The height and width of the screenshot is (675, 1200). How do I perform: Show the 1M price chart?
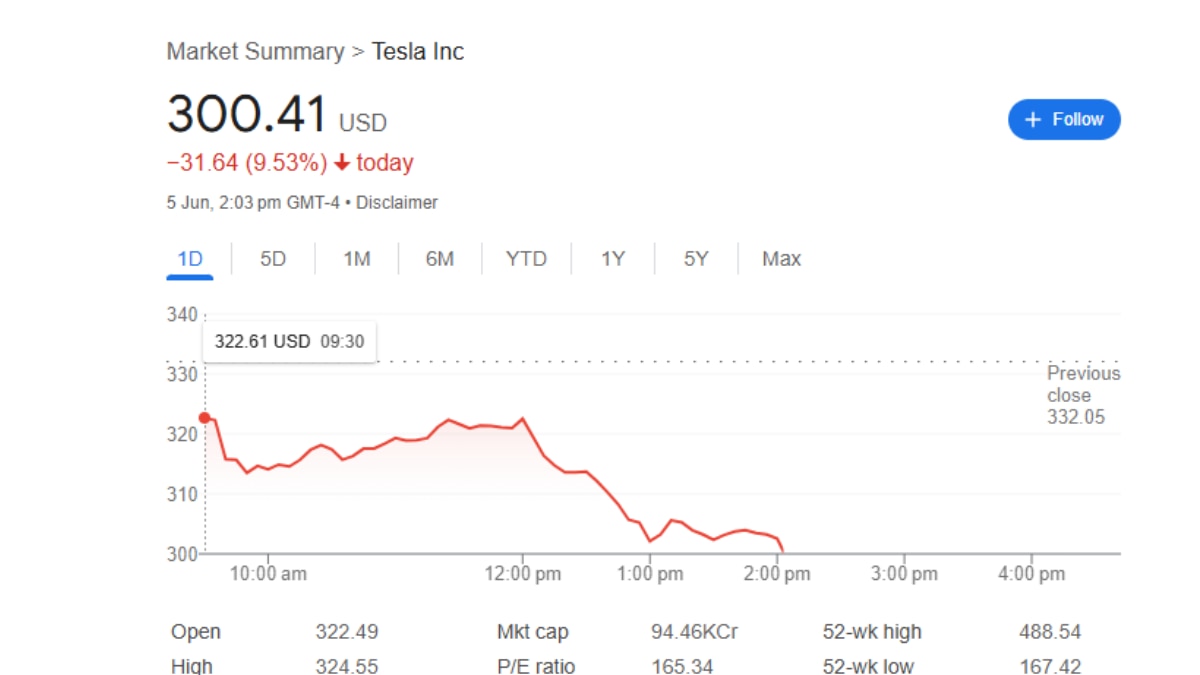357,259
